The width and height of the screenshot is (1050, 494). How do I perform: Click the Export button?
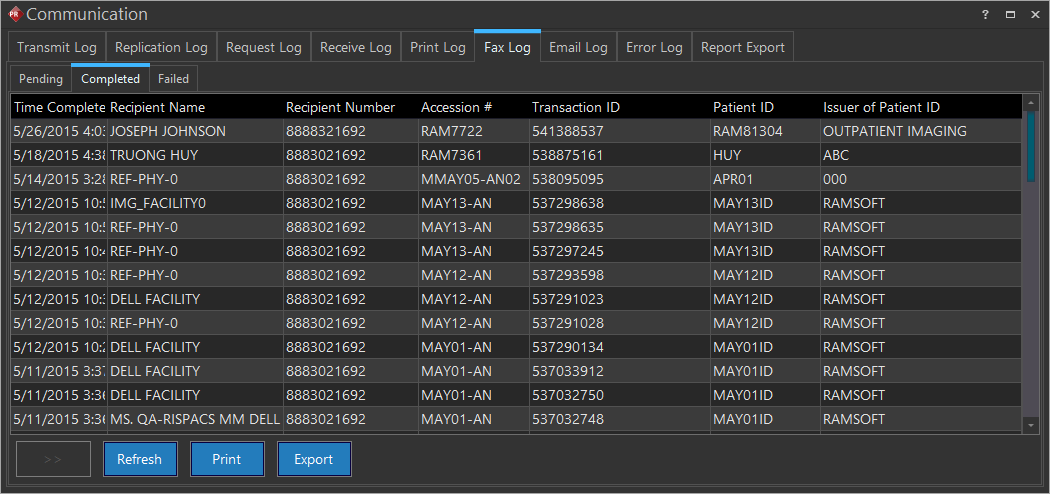coord(313,459)
